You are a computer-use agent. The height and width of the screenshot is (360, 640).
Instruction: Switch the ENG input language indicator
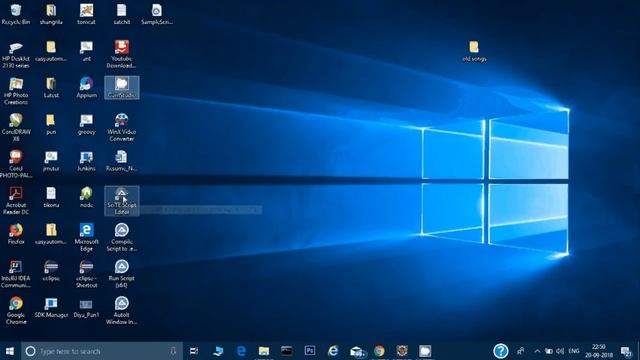coord(574,351)
